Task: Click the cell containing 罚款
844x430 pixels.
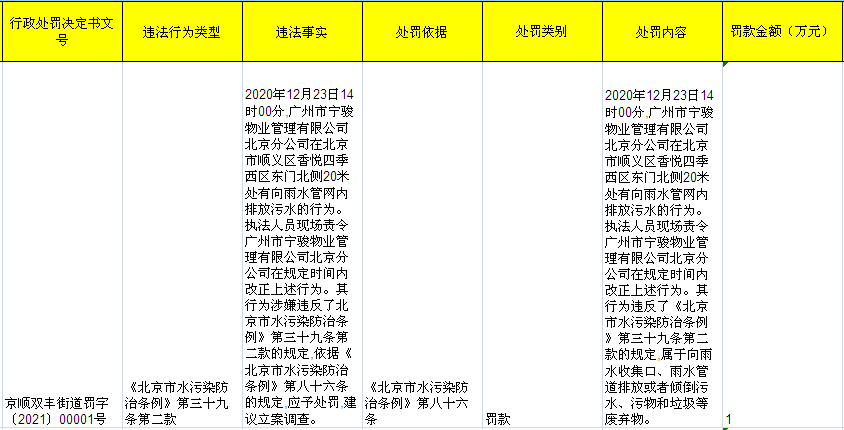Action: (542, 245)
